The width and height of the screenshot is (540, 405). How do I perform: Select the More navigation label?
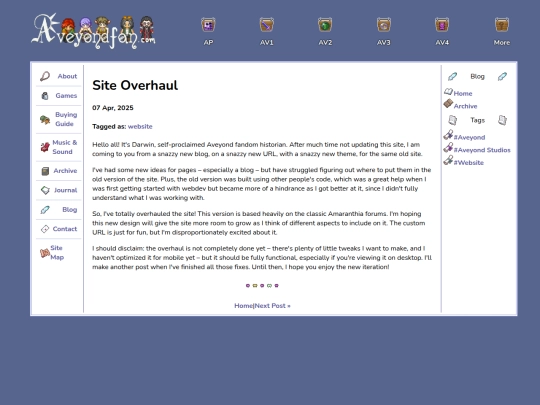(x=502, y=43)
